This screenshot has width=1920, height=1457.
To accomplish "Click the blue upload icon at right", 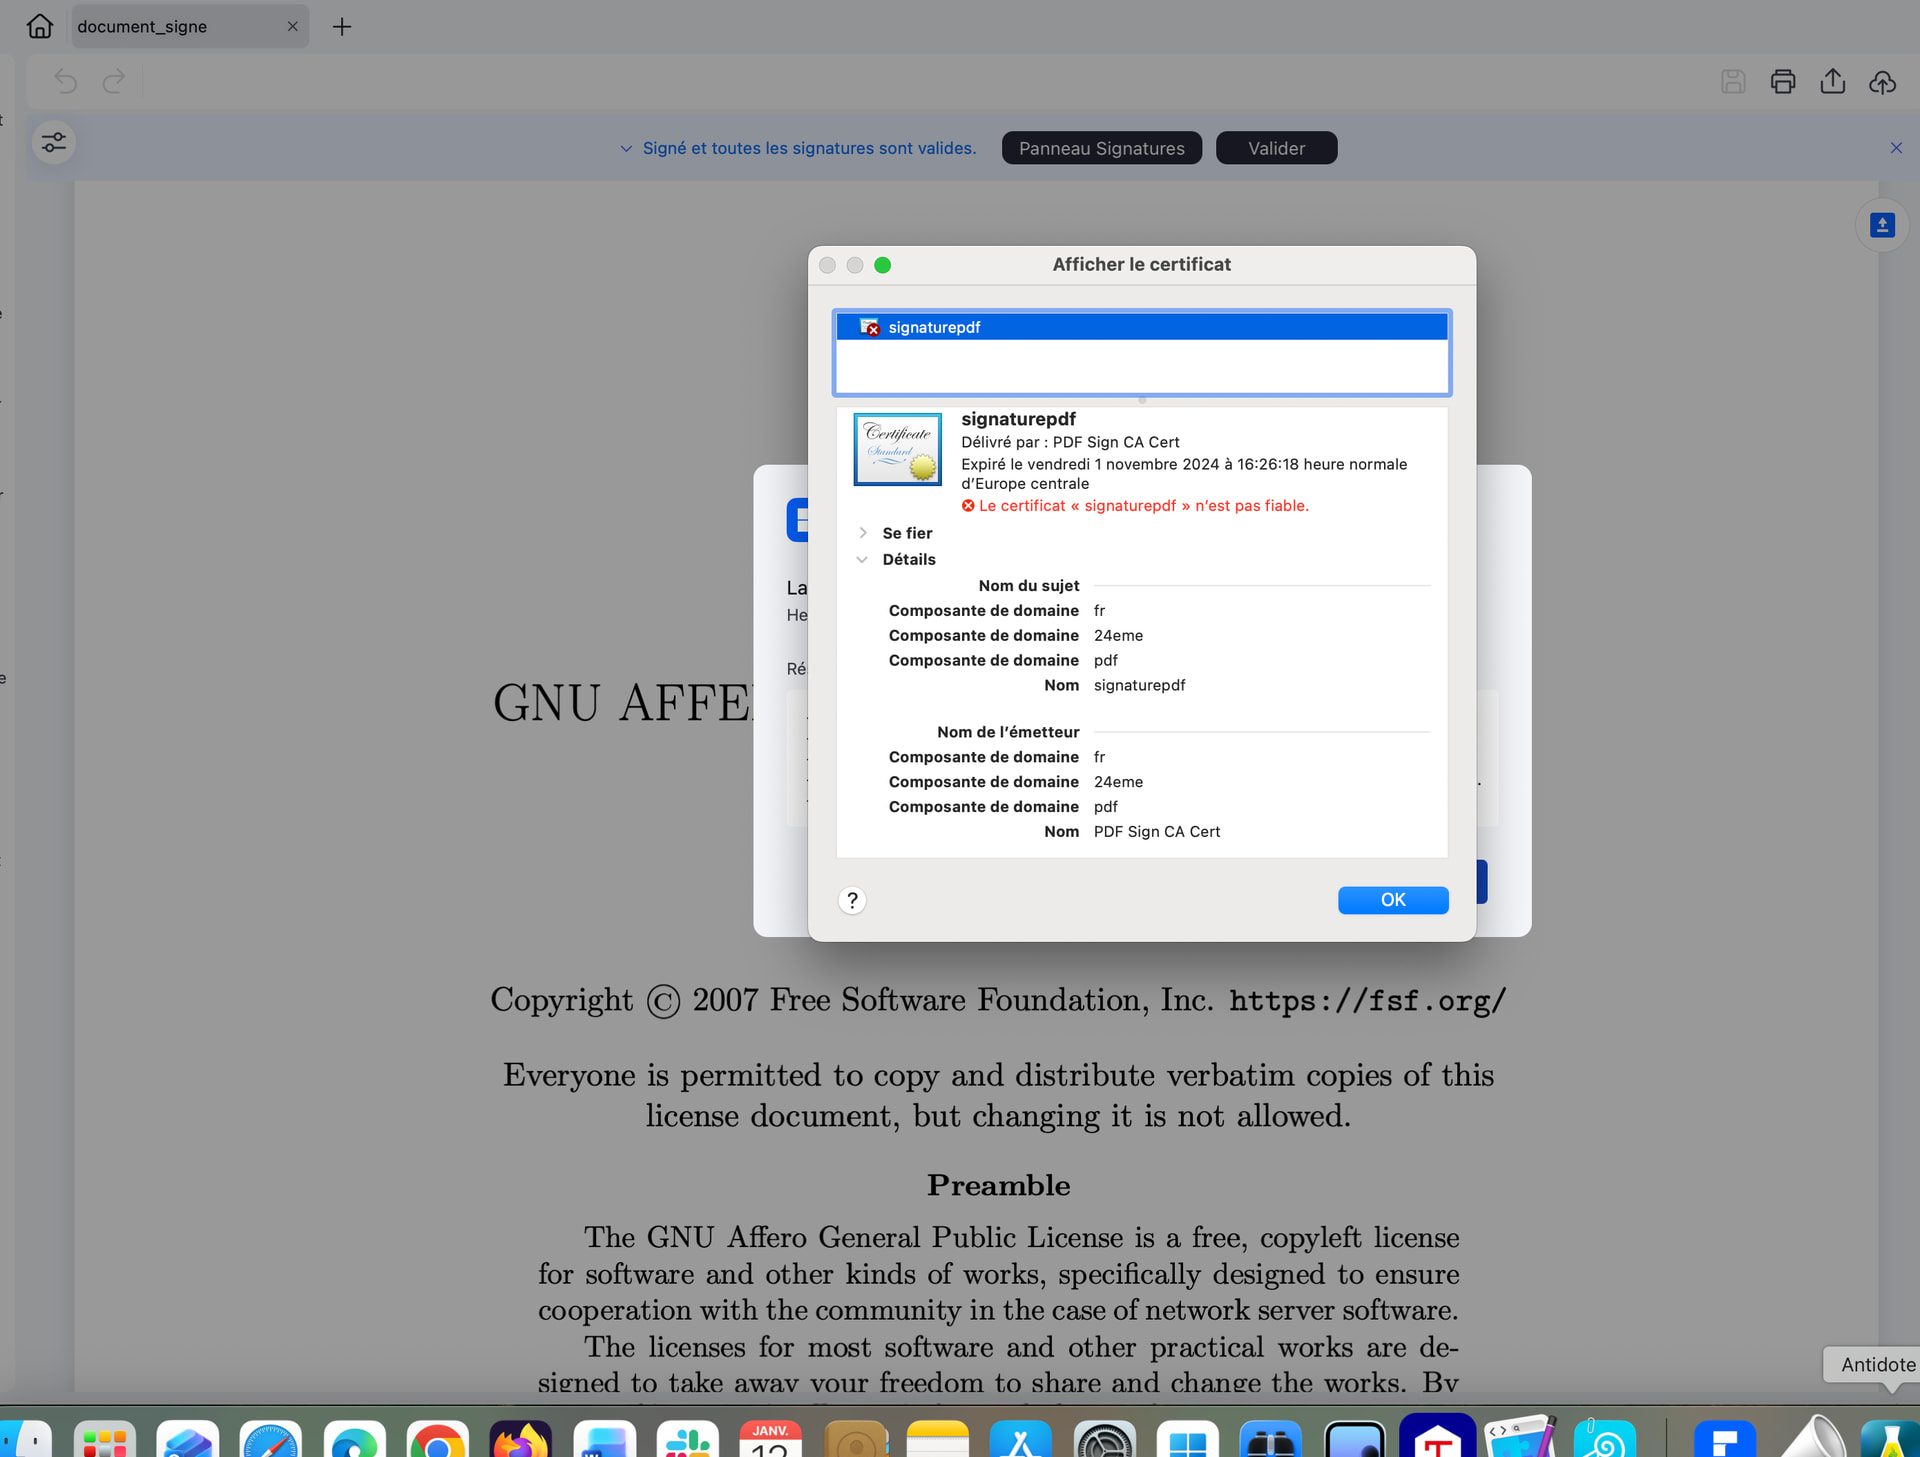I will click(1882, 225).
